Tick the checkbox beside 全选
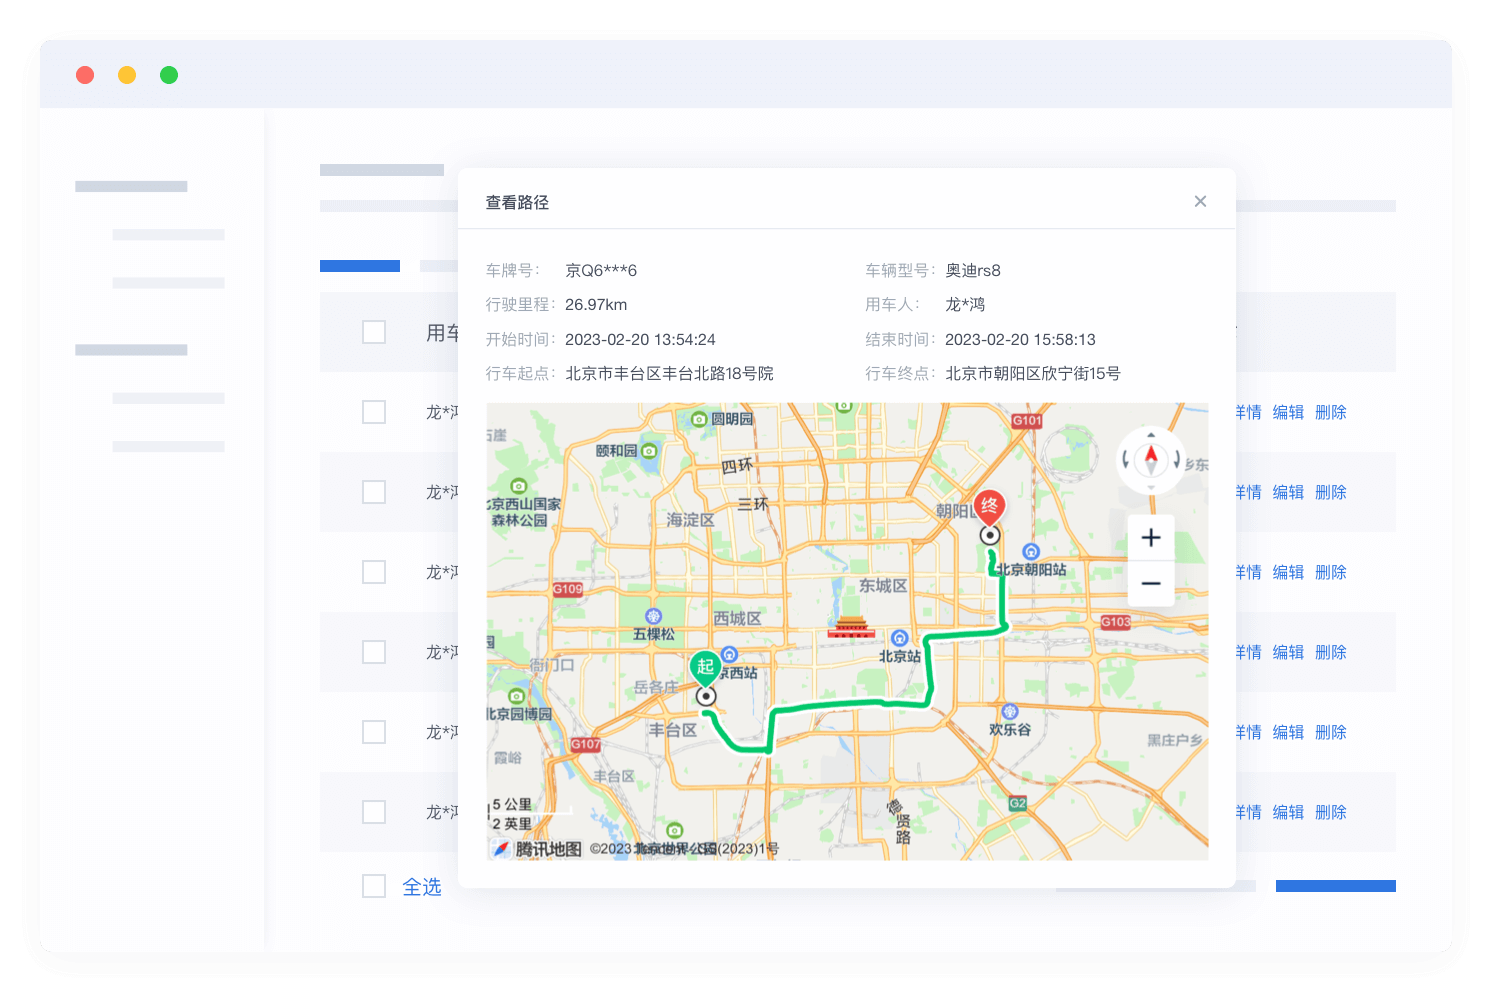The height and width of the screenshot is (992, 1492). [x=374, y=886]
